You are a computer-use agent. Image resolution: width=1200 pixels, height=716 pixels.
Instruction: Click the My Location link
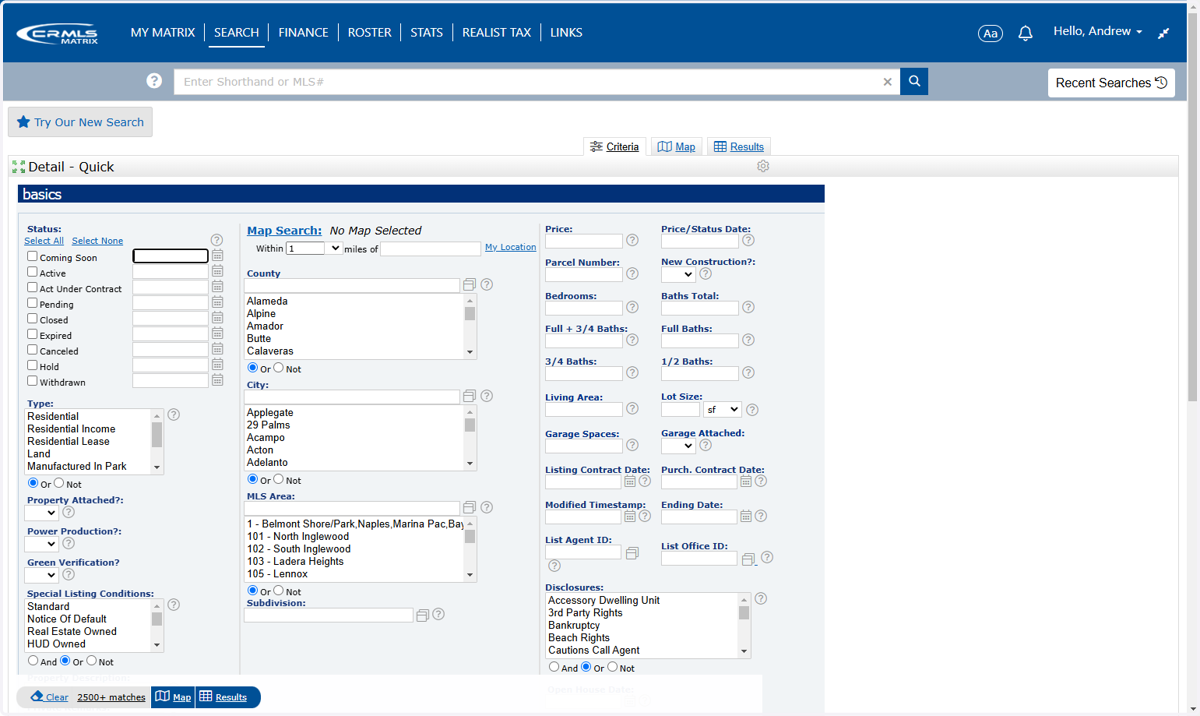point(510,247)
